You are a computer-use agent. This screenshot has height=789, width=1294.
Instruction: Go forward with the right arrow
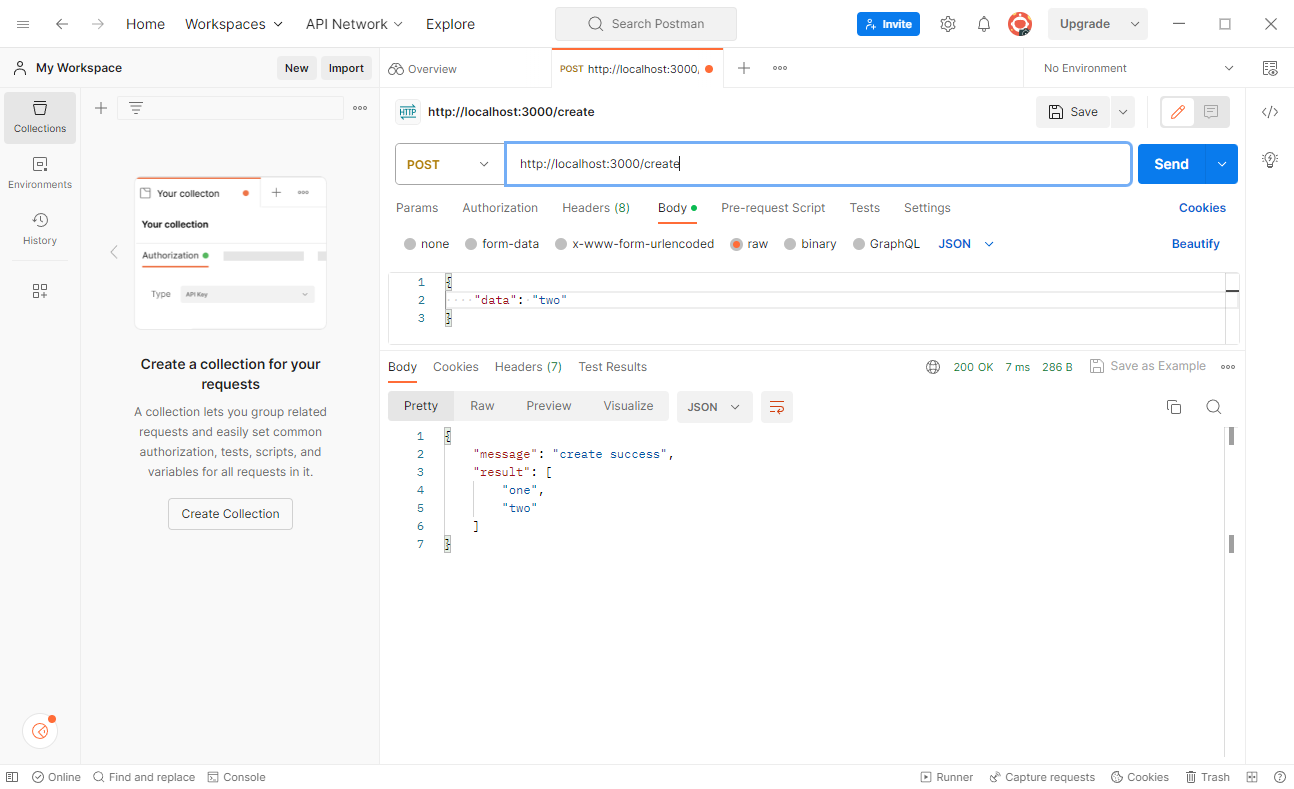(98, 24)
